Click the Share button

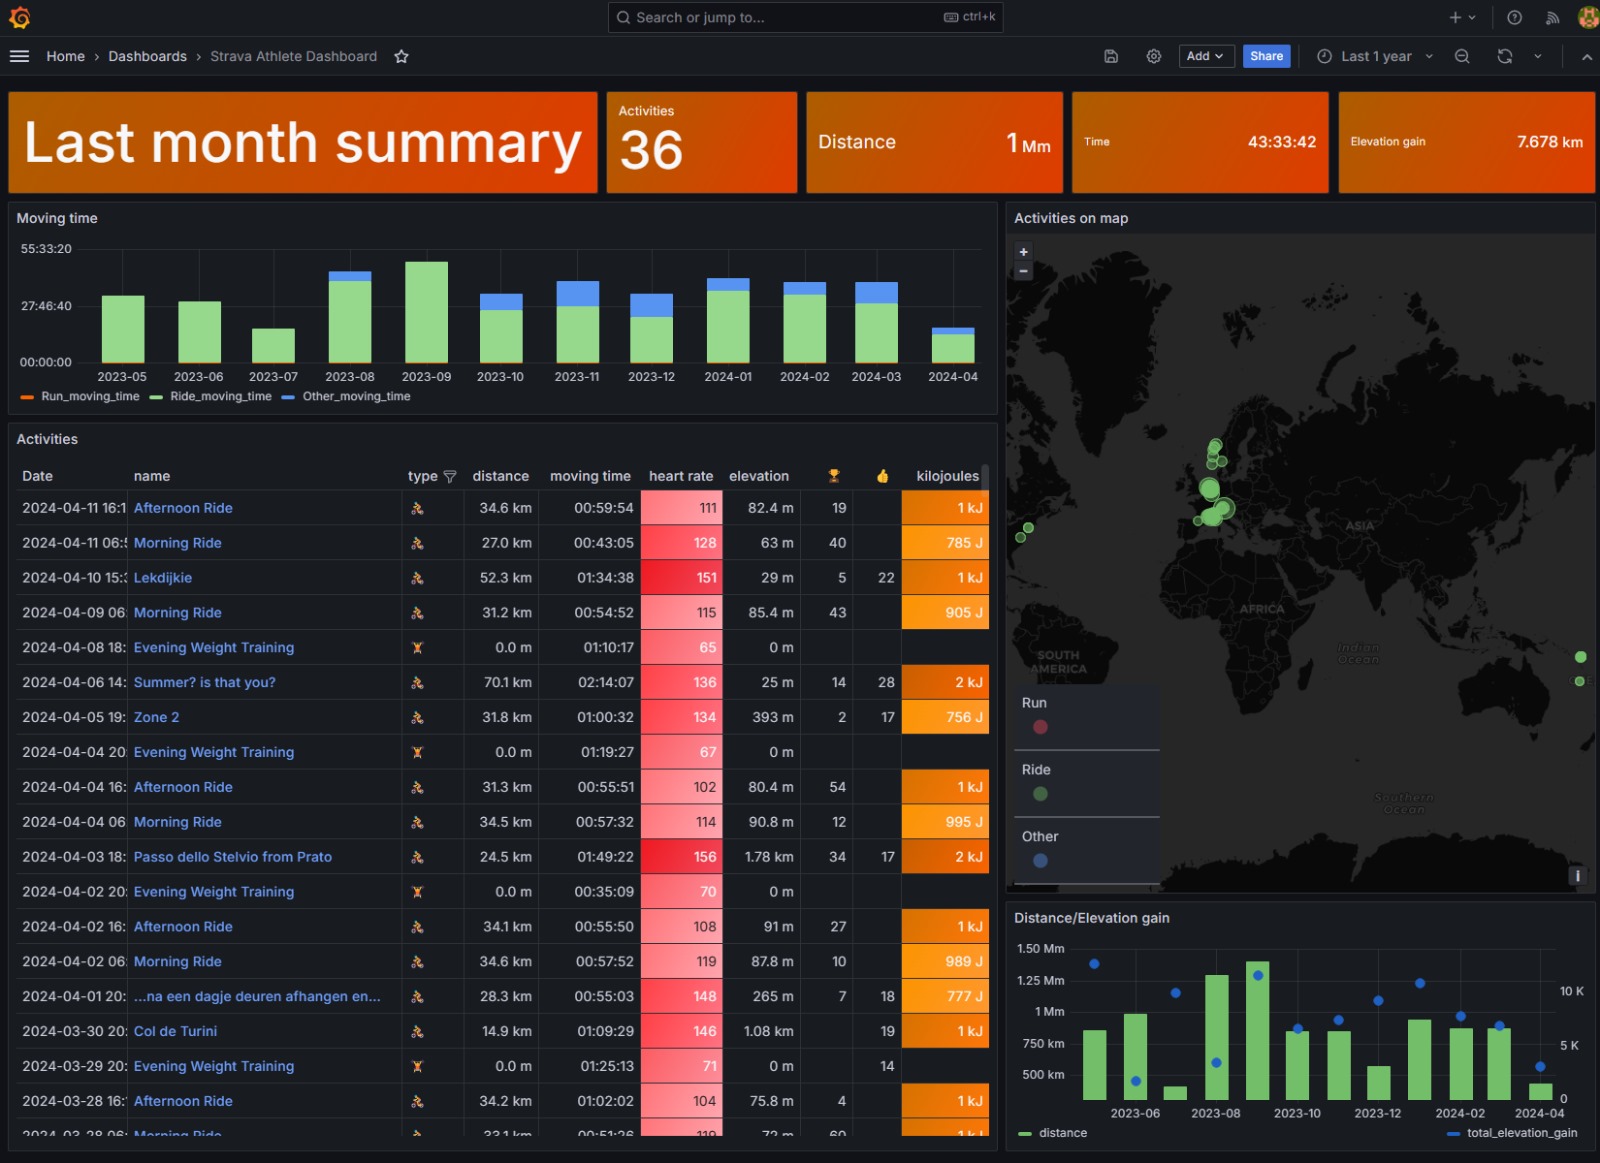click(1266, 56)
